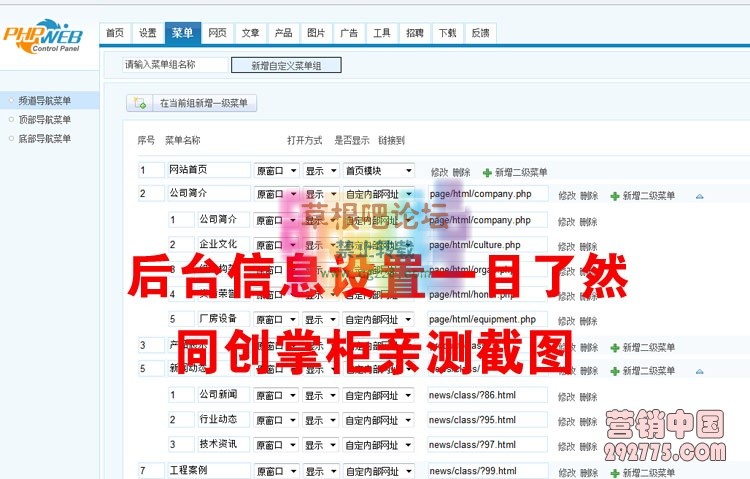This screenshot has height=479, width=750.
Task: Open 自定内部网址 dropdown in 技术资讯 row
Action: tap(378, 446)
